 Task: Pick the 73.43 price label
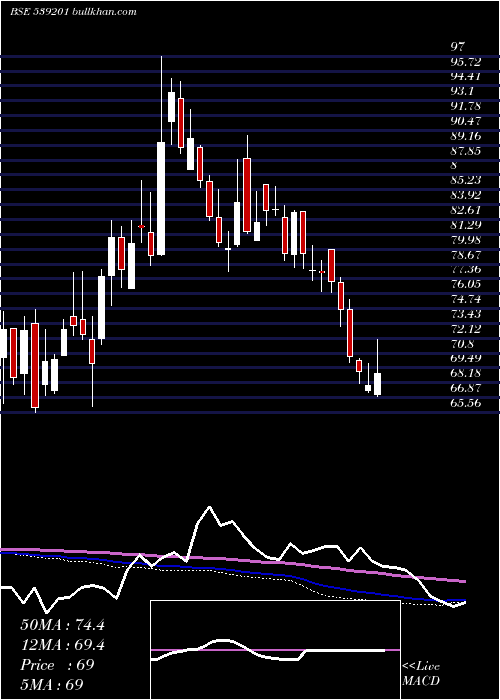point(466,314)
